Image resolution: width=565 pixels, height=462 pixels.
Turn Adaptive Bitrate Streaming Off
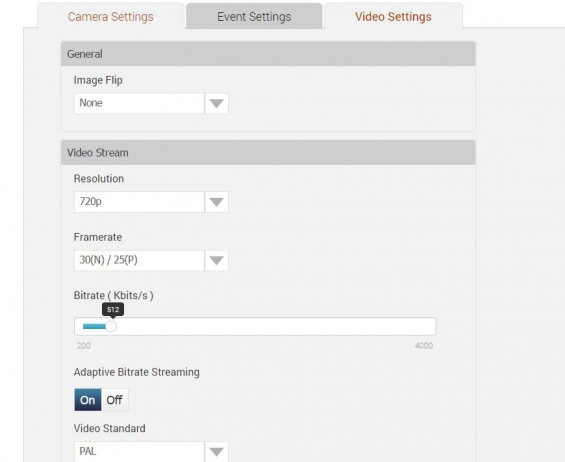coord(115,400)
